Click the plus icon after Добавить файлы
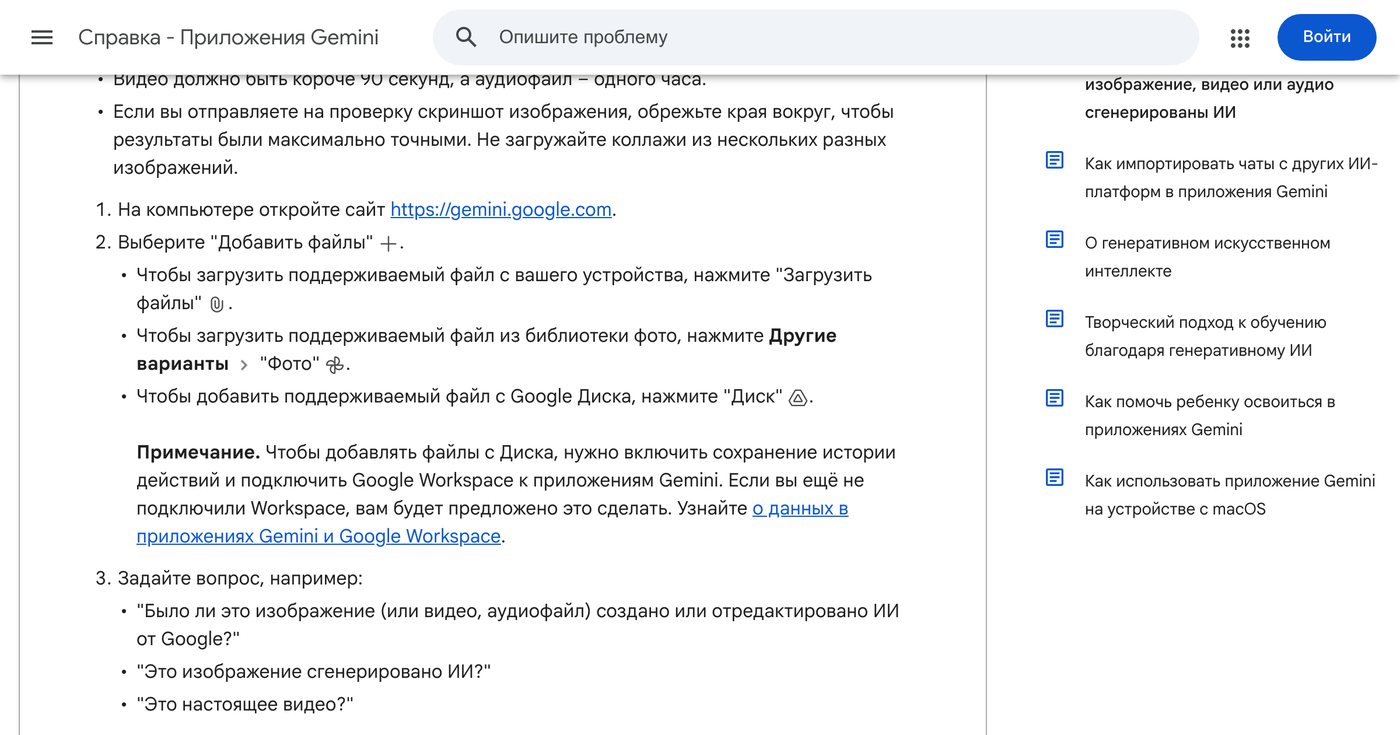This screenshot has height=735, width=1400. [x=389, y=244]
